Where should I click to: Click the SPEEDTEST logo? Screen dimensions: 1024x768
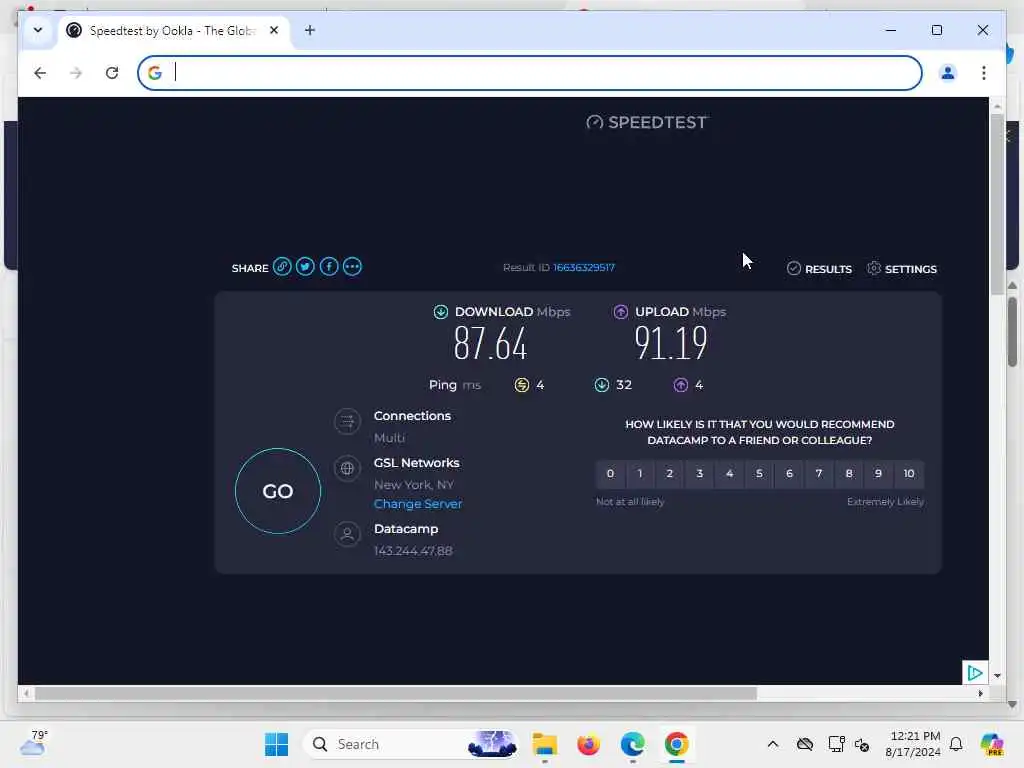(647, 122)
